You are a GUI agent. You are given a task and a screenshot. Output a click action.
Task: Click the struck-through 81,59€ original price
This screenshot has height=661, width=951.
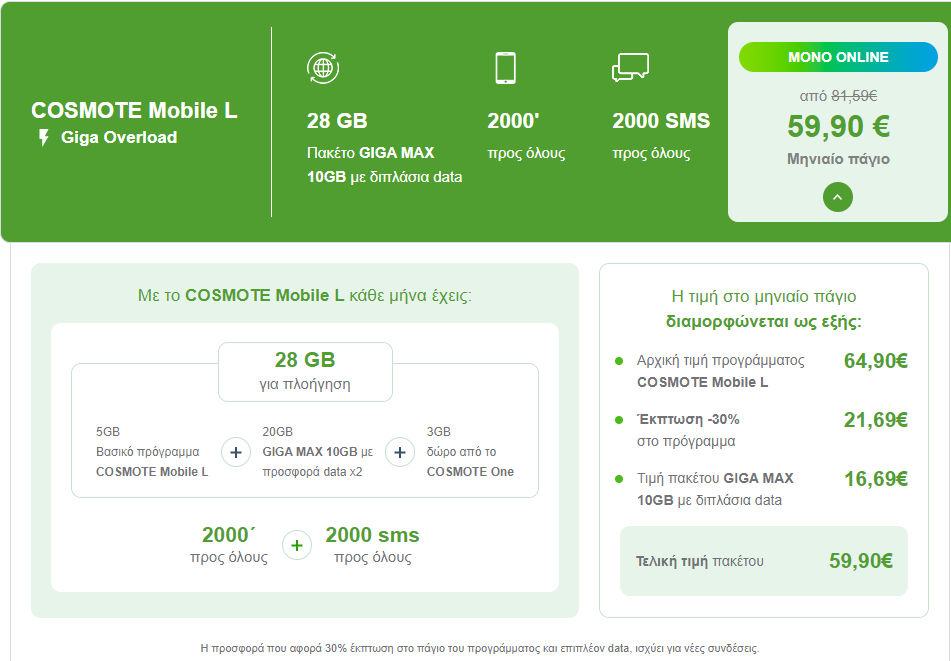click(x=854, y=96)
